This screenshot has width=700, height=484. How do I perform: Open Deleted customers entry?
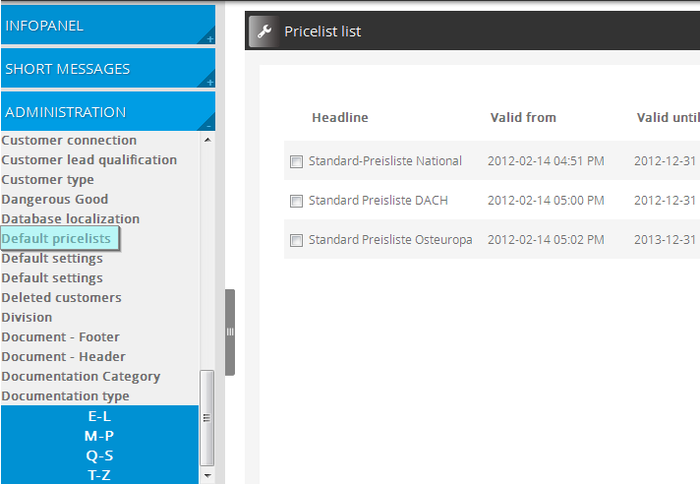pos(61,298)
